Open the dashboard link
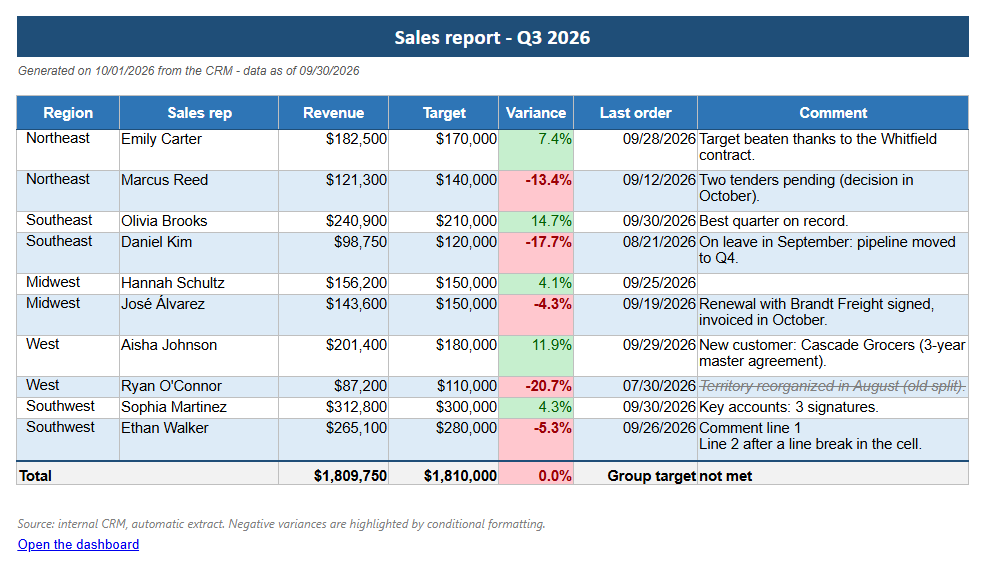 78,544
